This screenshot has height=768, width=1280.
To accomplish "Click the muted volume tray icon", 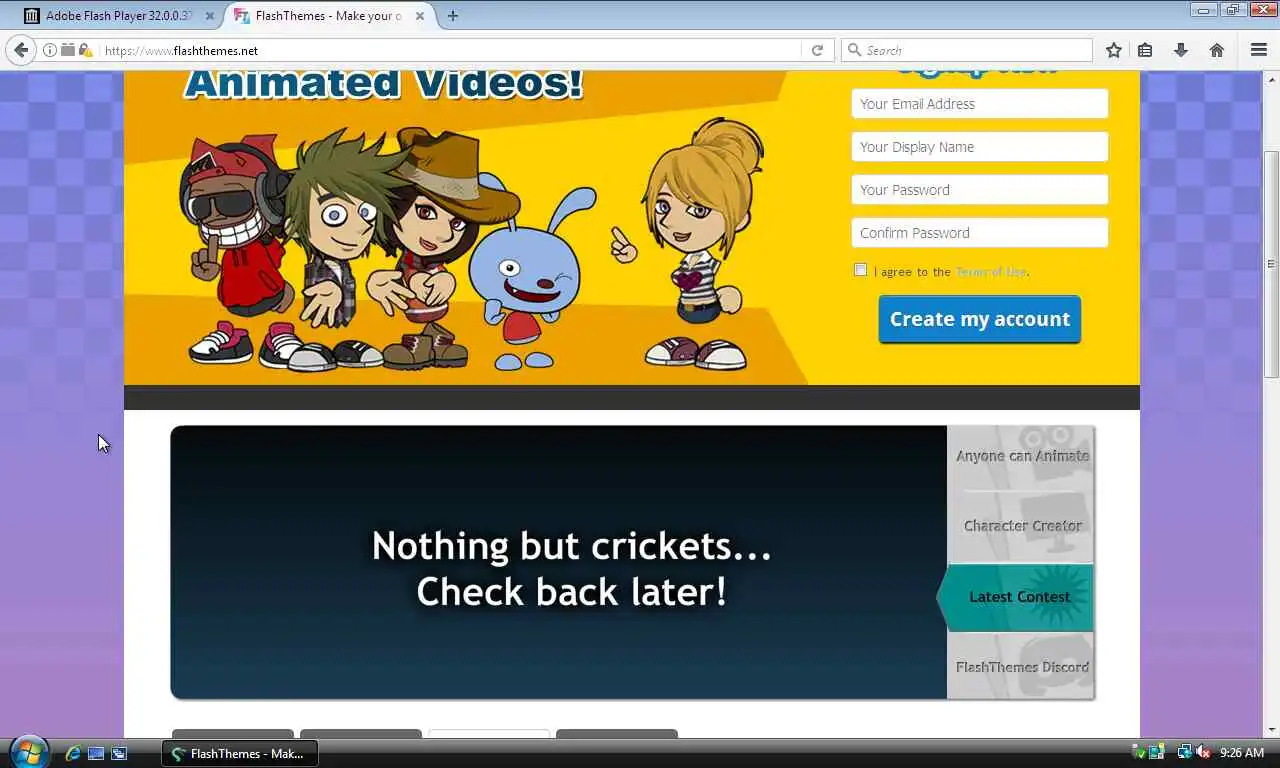I will pos(1203,753).
